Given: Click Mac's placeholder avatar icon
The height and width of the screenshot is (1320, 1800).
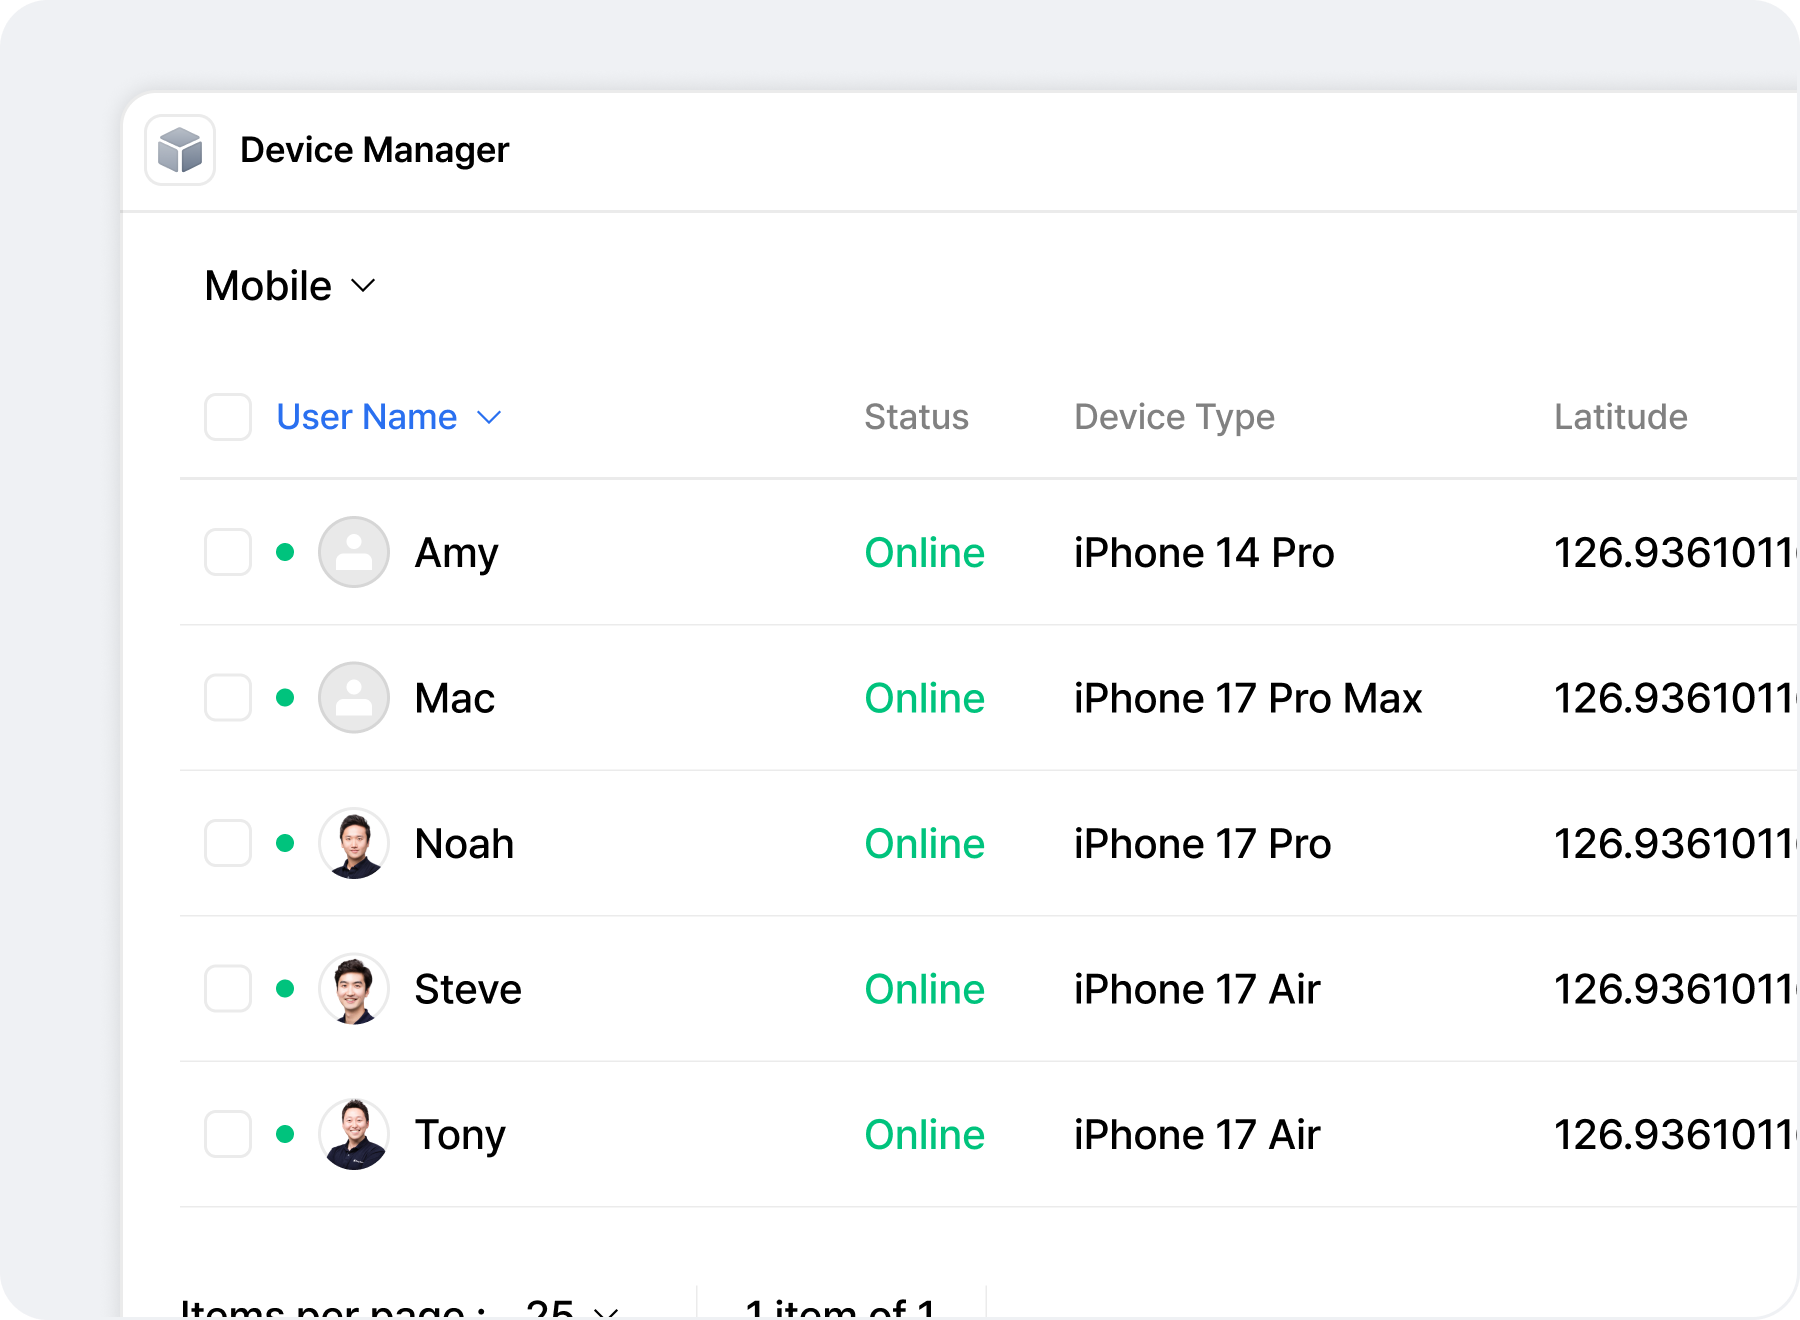Looking at the screenshot, I should [353, 697].
